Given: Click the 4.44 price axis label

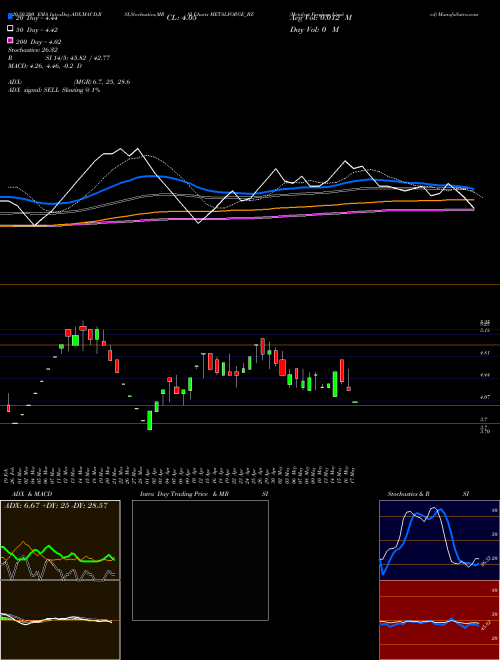Looking at the screenshot, I should (484, 375).
